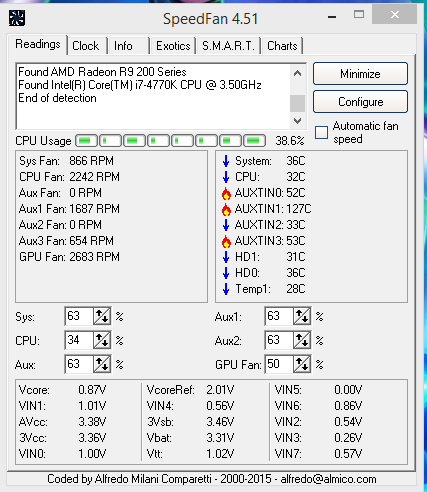This screenshot has height=492, width=427.
Task: Click the Aux2 speed percentage field
Action: pos(279,340)
